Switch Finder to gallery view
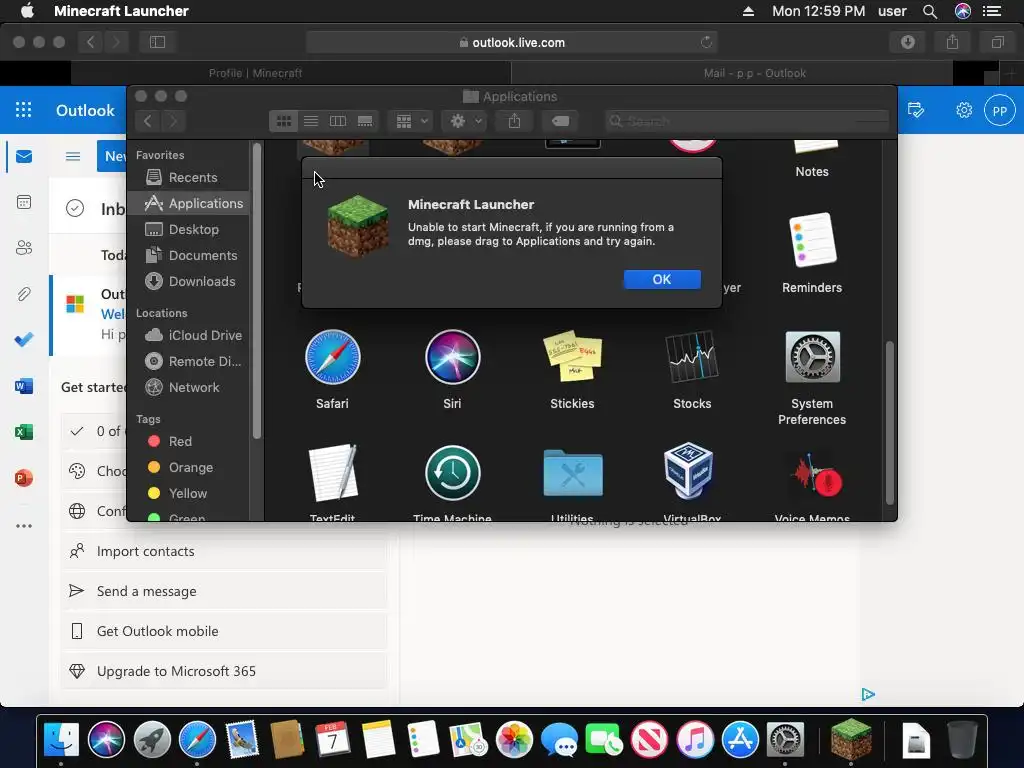Image resolution: width=1024 pixels, height=768 pixels. coord(365,121)
